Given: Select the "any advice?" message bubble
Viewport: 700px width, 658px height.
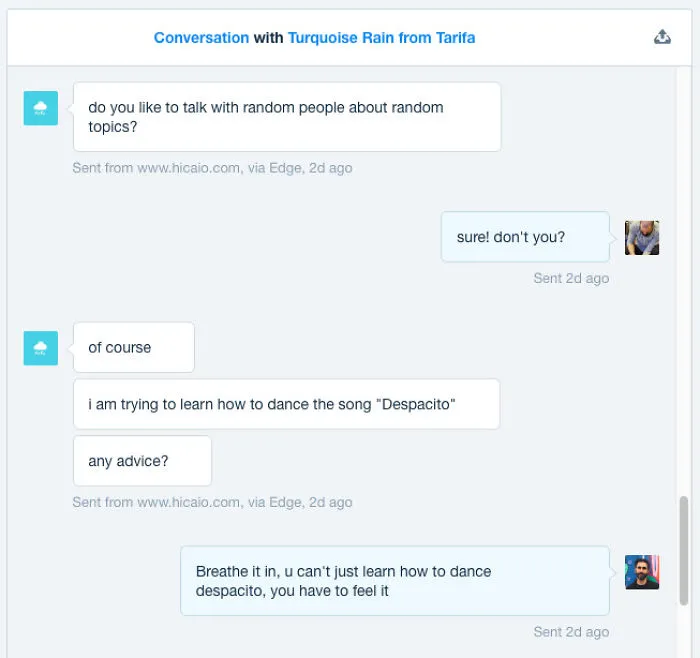Looking at the screenshot, I should click(x=142, y=461).
